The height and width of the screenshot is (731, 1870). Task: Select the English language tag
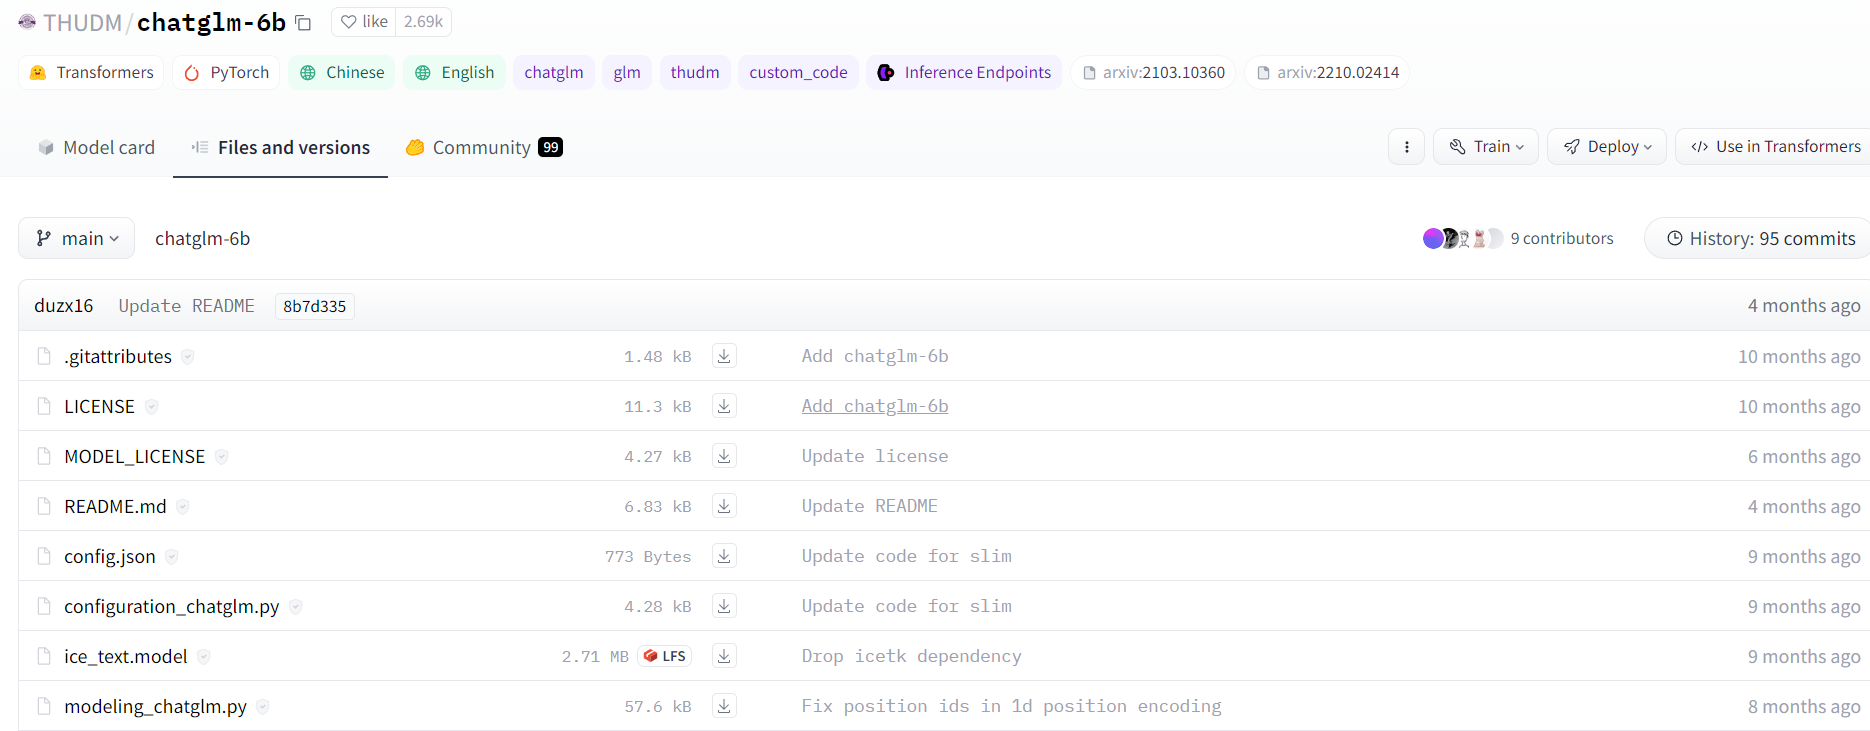(x=454, y=72)
